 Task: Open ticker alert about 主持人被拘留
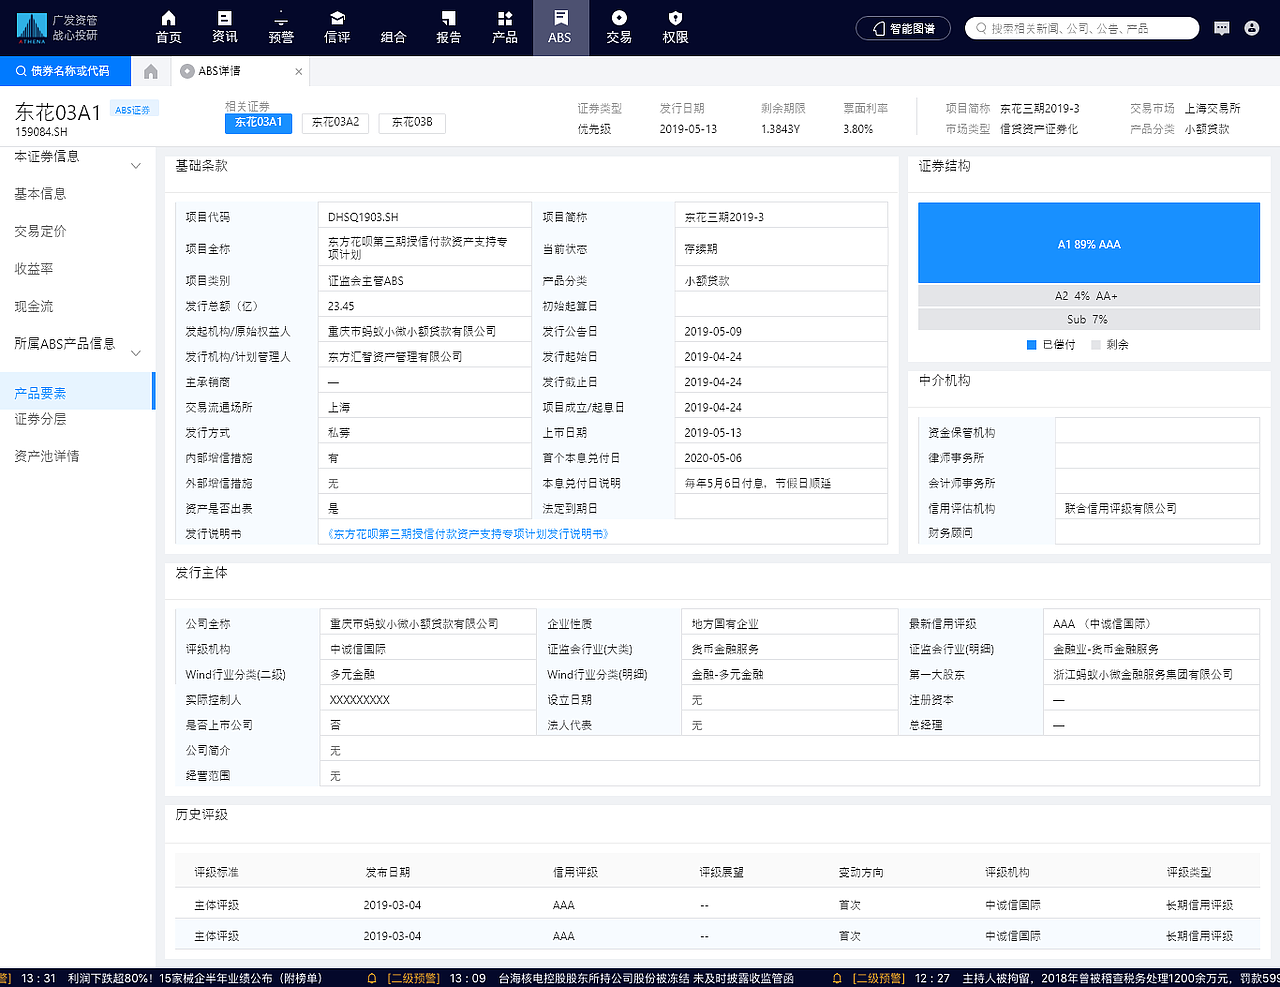1120,978
